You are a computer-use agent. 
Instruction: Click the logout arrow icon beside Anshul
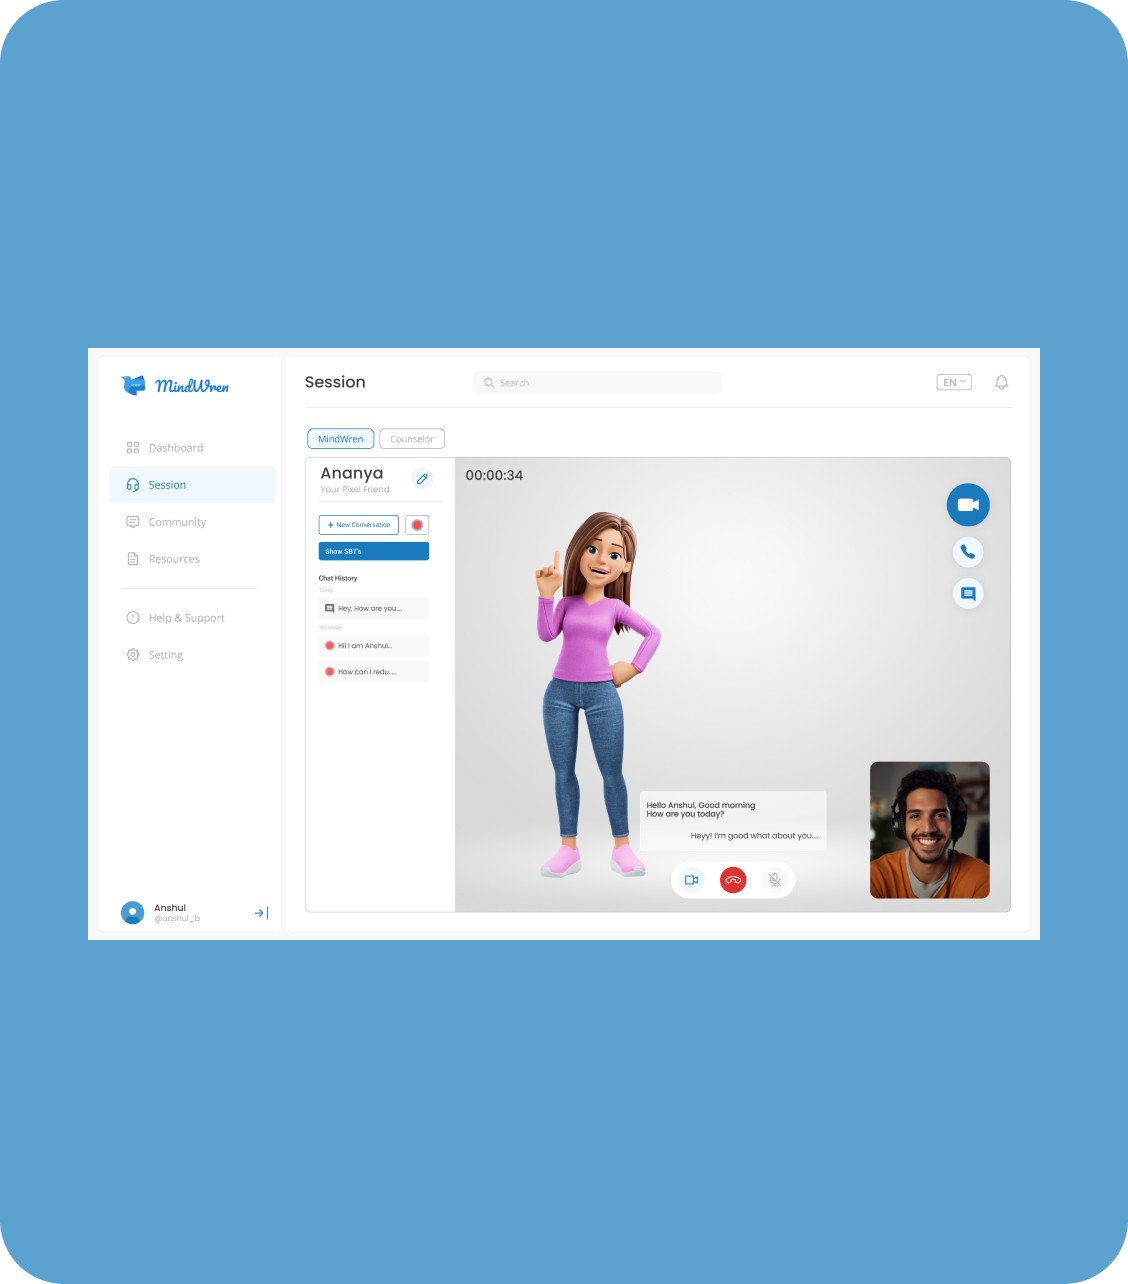tap(261, 913)
